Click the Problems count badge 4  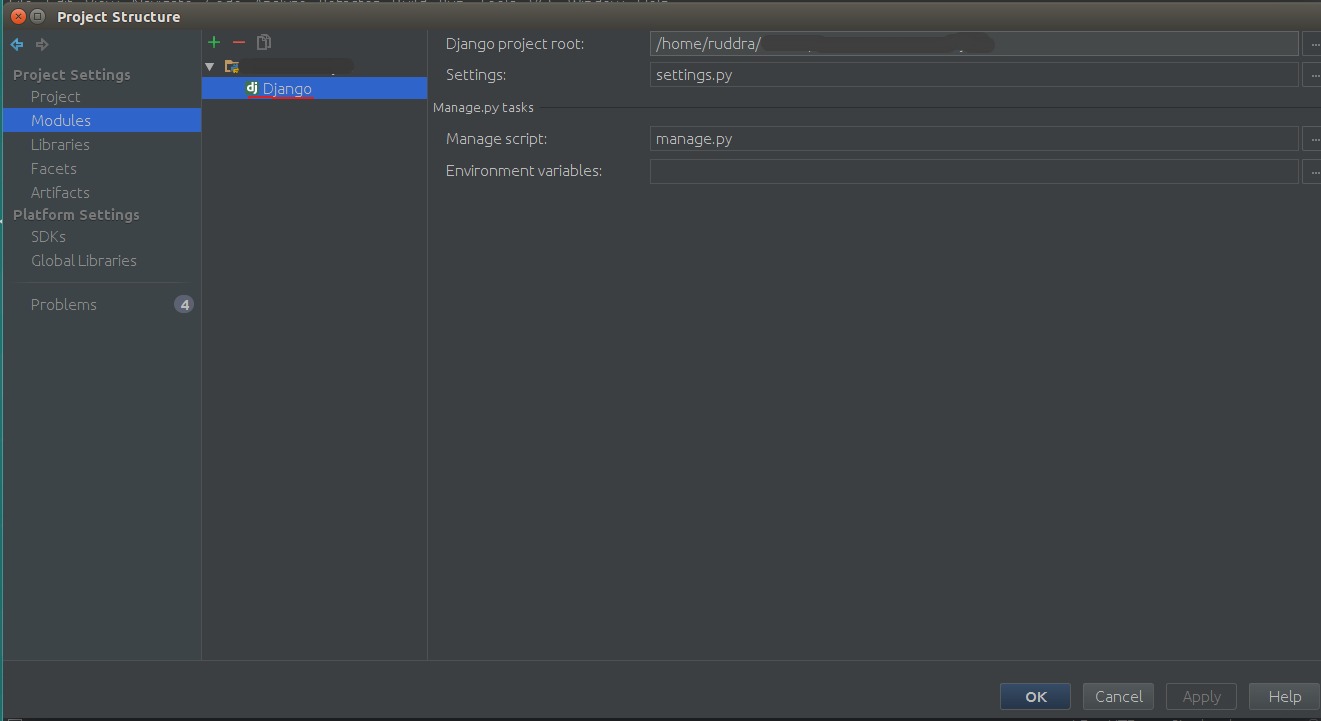pyautogui.click(x=184, y=304)
